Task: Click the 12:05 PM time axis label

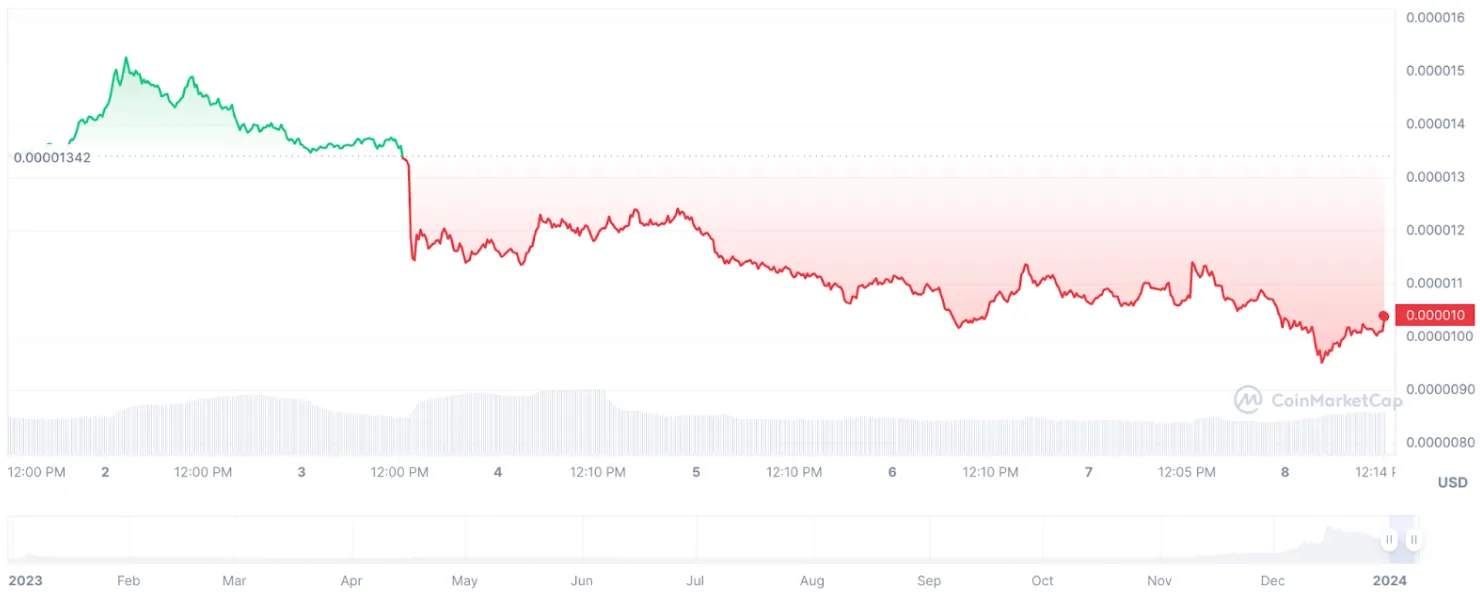Action: (x=1187, y=472)
